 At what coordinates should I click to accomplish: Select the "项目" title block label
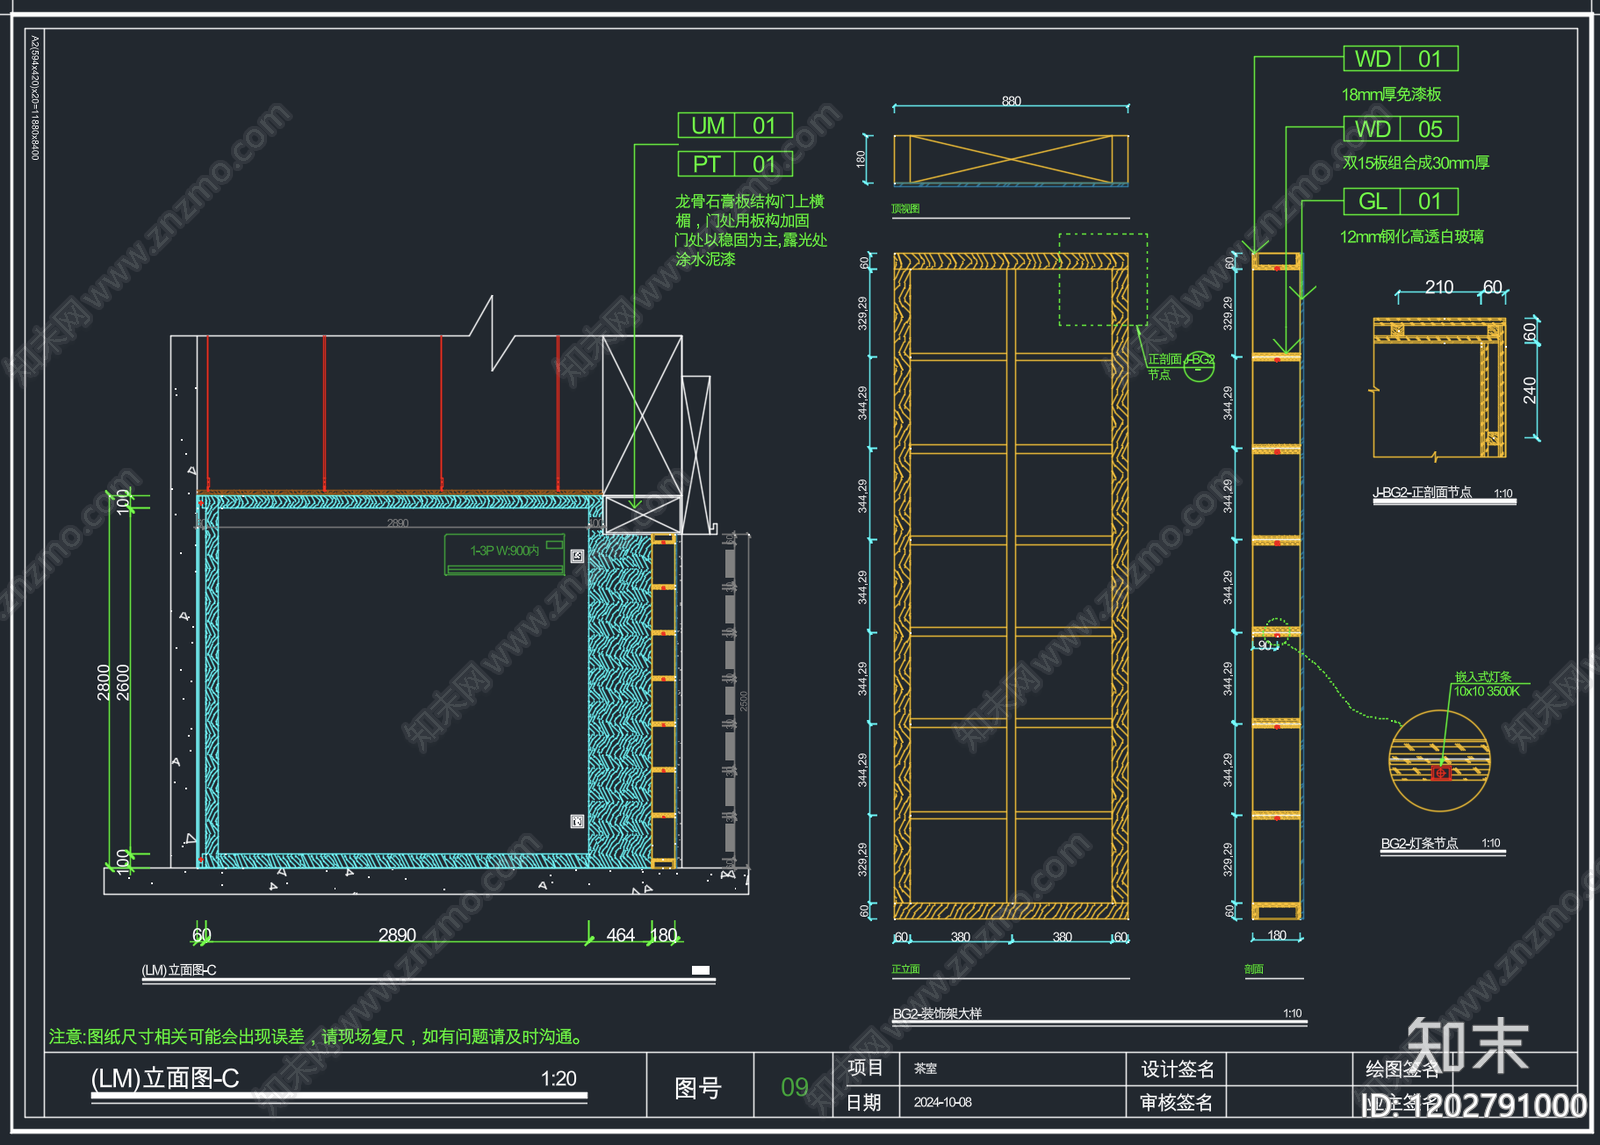pos(865,1068)
